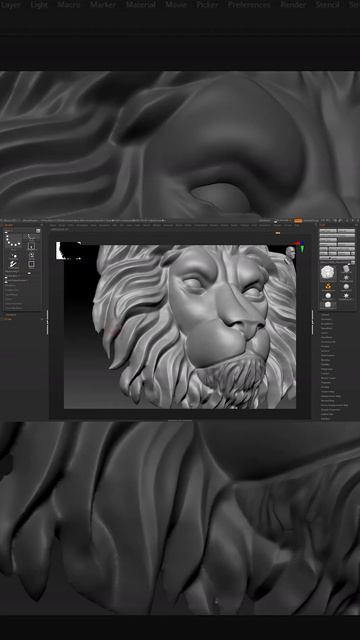Select the orange SimpleBrush tool icon
Viewport: 360px width, 640px height.
pyautogui.click(x=328, y=286)
